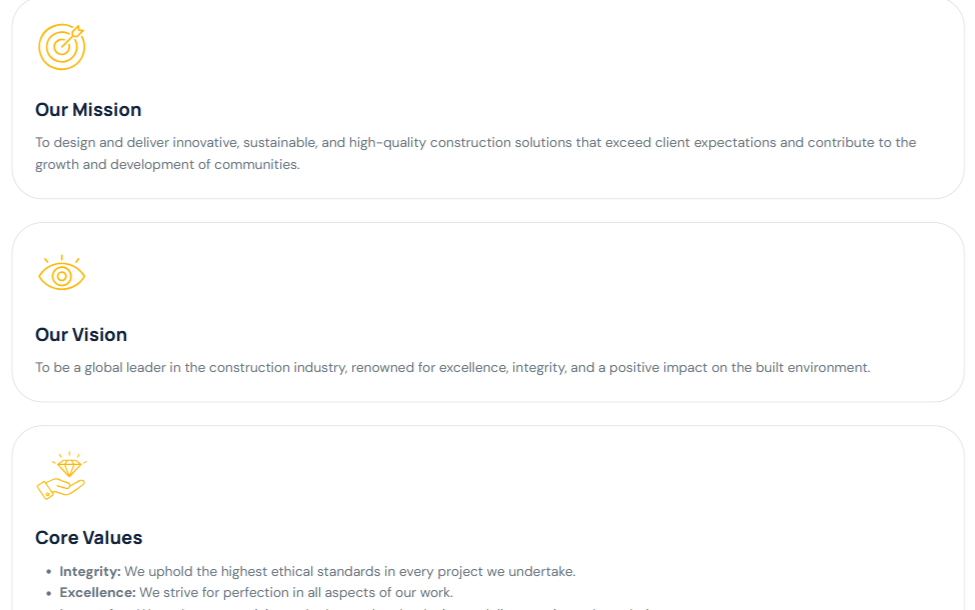
Task: Click the bold "Excellence:" label
Action: coord(97,593)
